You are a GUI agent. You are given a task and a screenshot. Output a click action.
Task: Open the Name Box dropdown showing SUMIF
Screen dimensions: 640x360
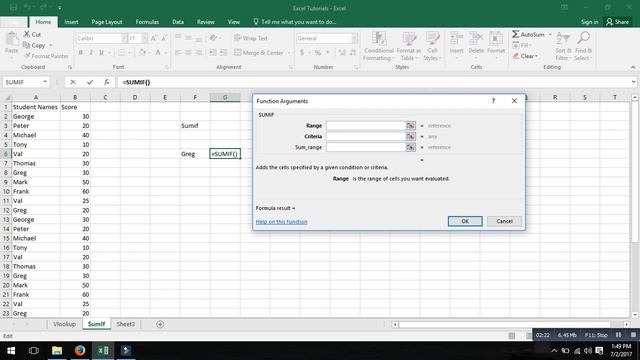[45, 82]
